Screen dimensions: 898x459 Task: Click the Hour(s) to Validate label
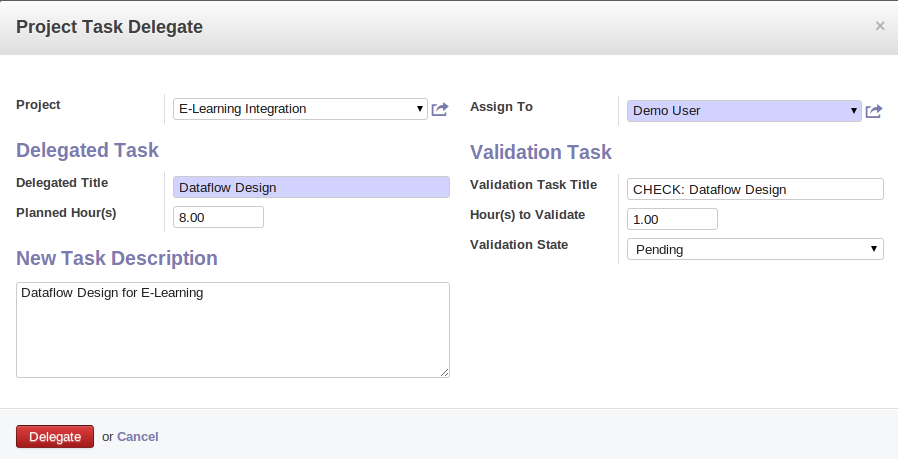pos(527,215)
